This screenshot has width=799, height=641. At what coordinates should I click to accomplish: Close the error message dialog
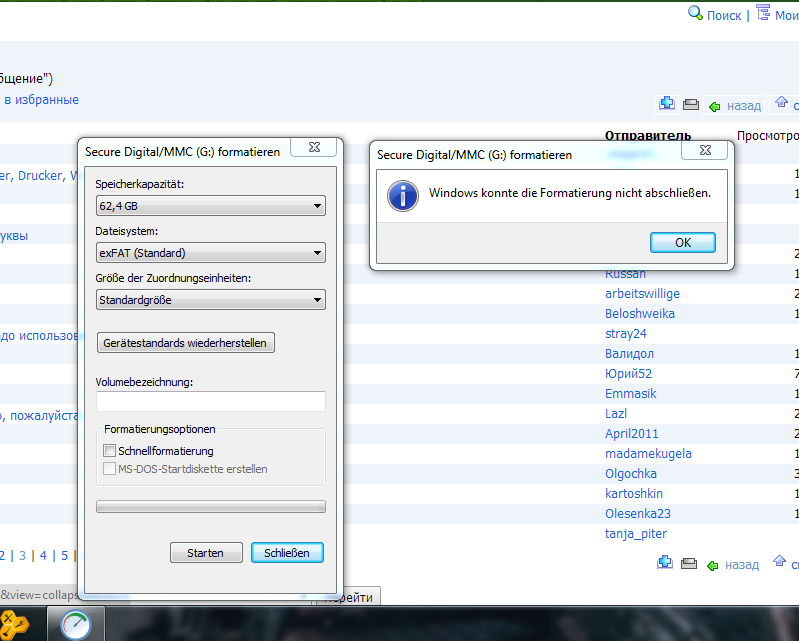705,150
